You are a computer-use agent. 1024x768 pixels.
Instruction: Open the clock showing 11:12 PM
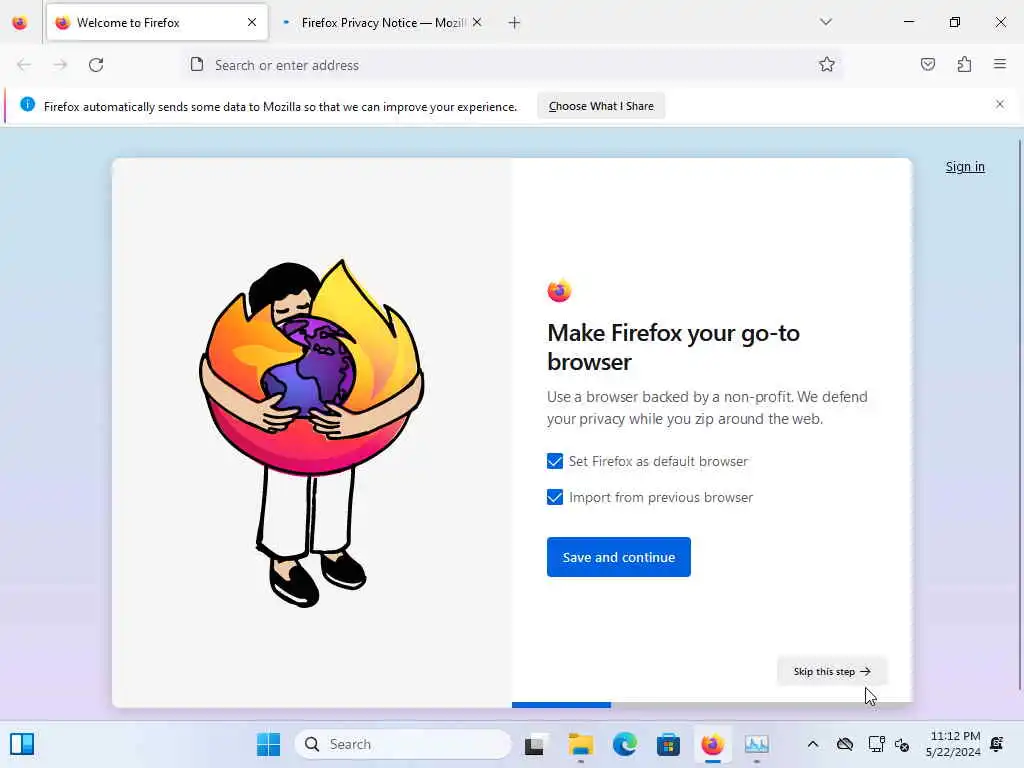(952, 744)
